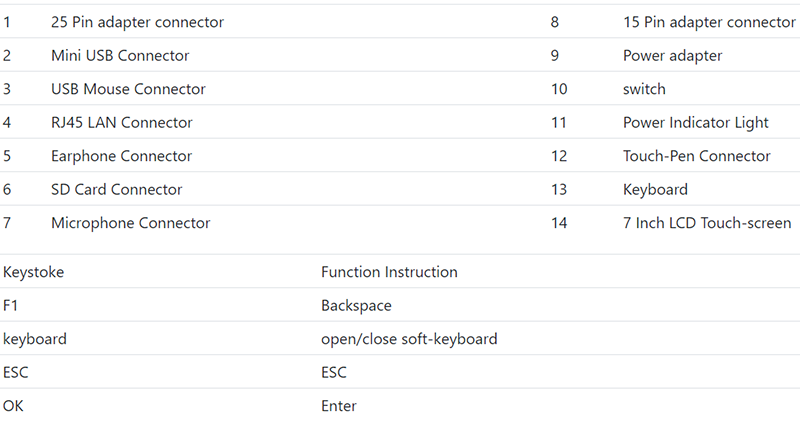The width and height of the screenshot is (800, 422).
Task: Click the Backspace function cell
Action: (356, 306)
